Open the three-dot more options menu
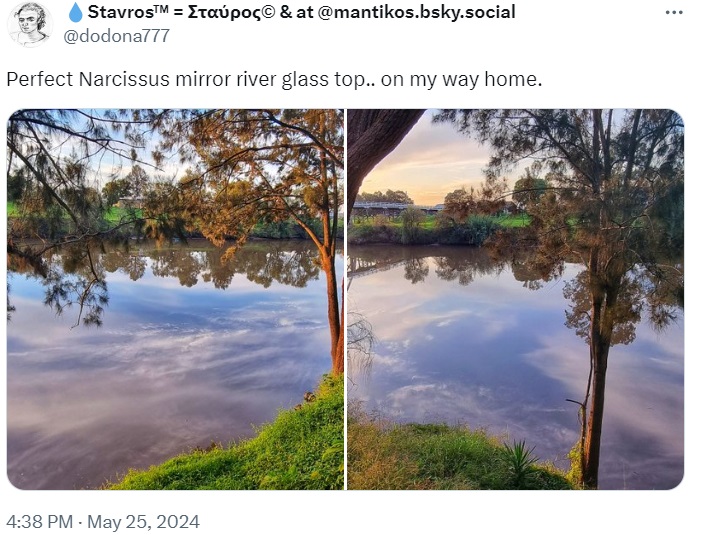 (x=674, y=13)
